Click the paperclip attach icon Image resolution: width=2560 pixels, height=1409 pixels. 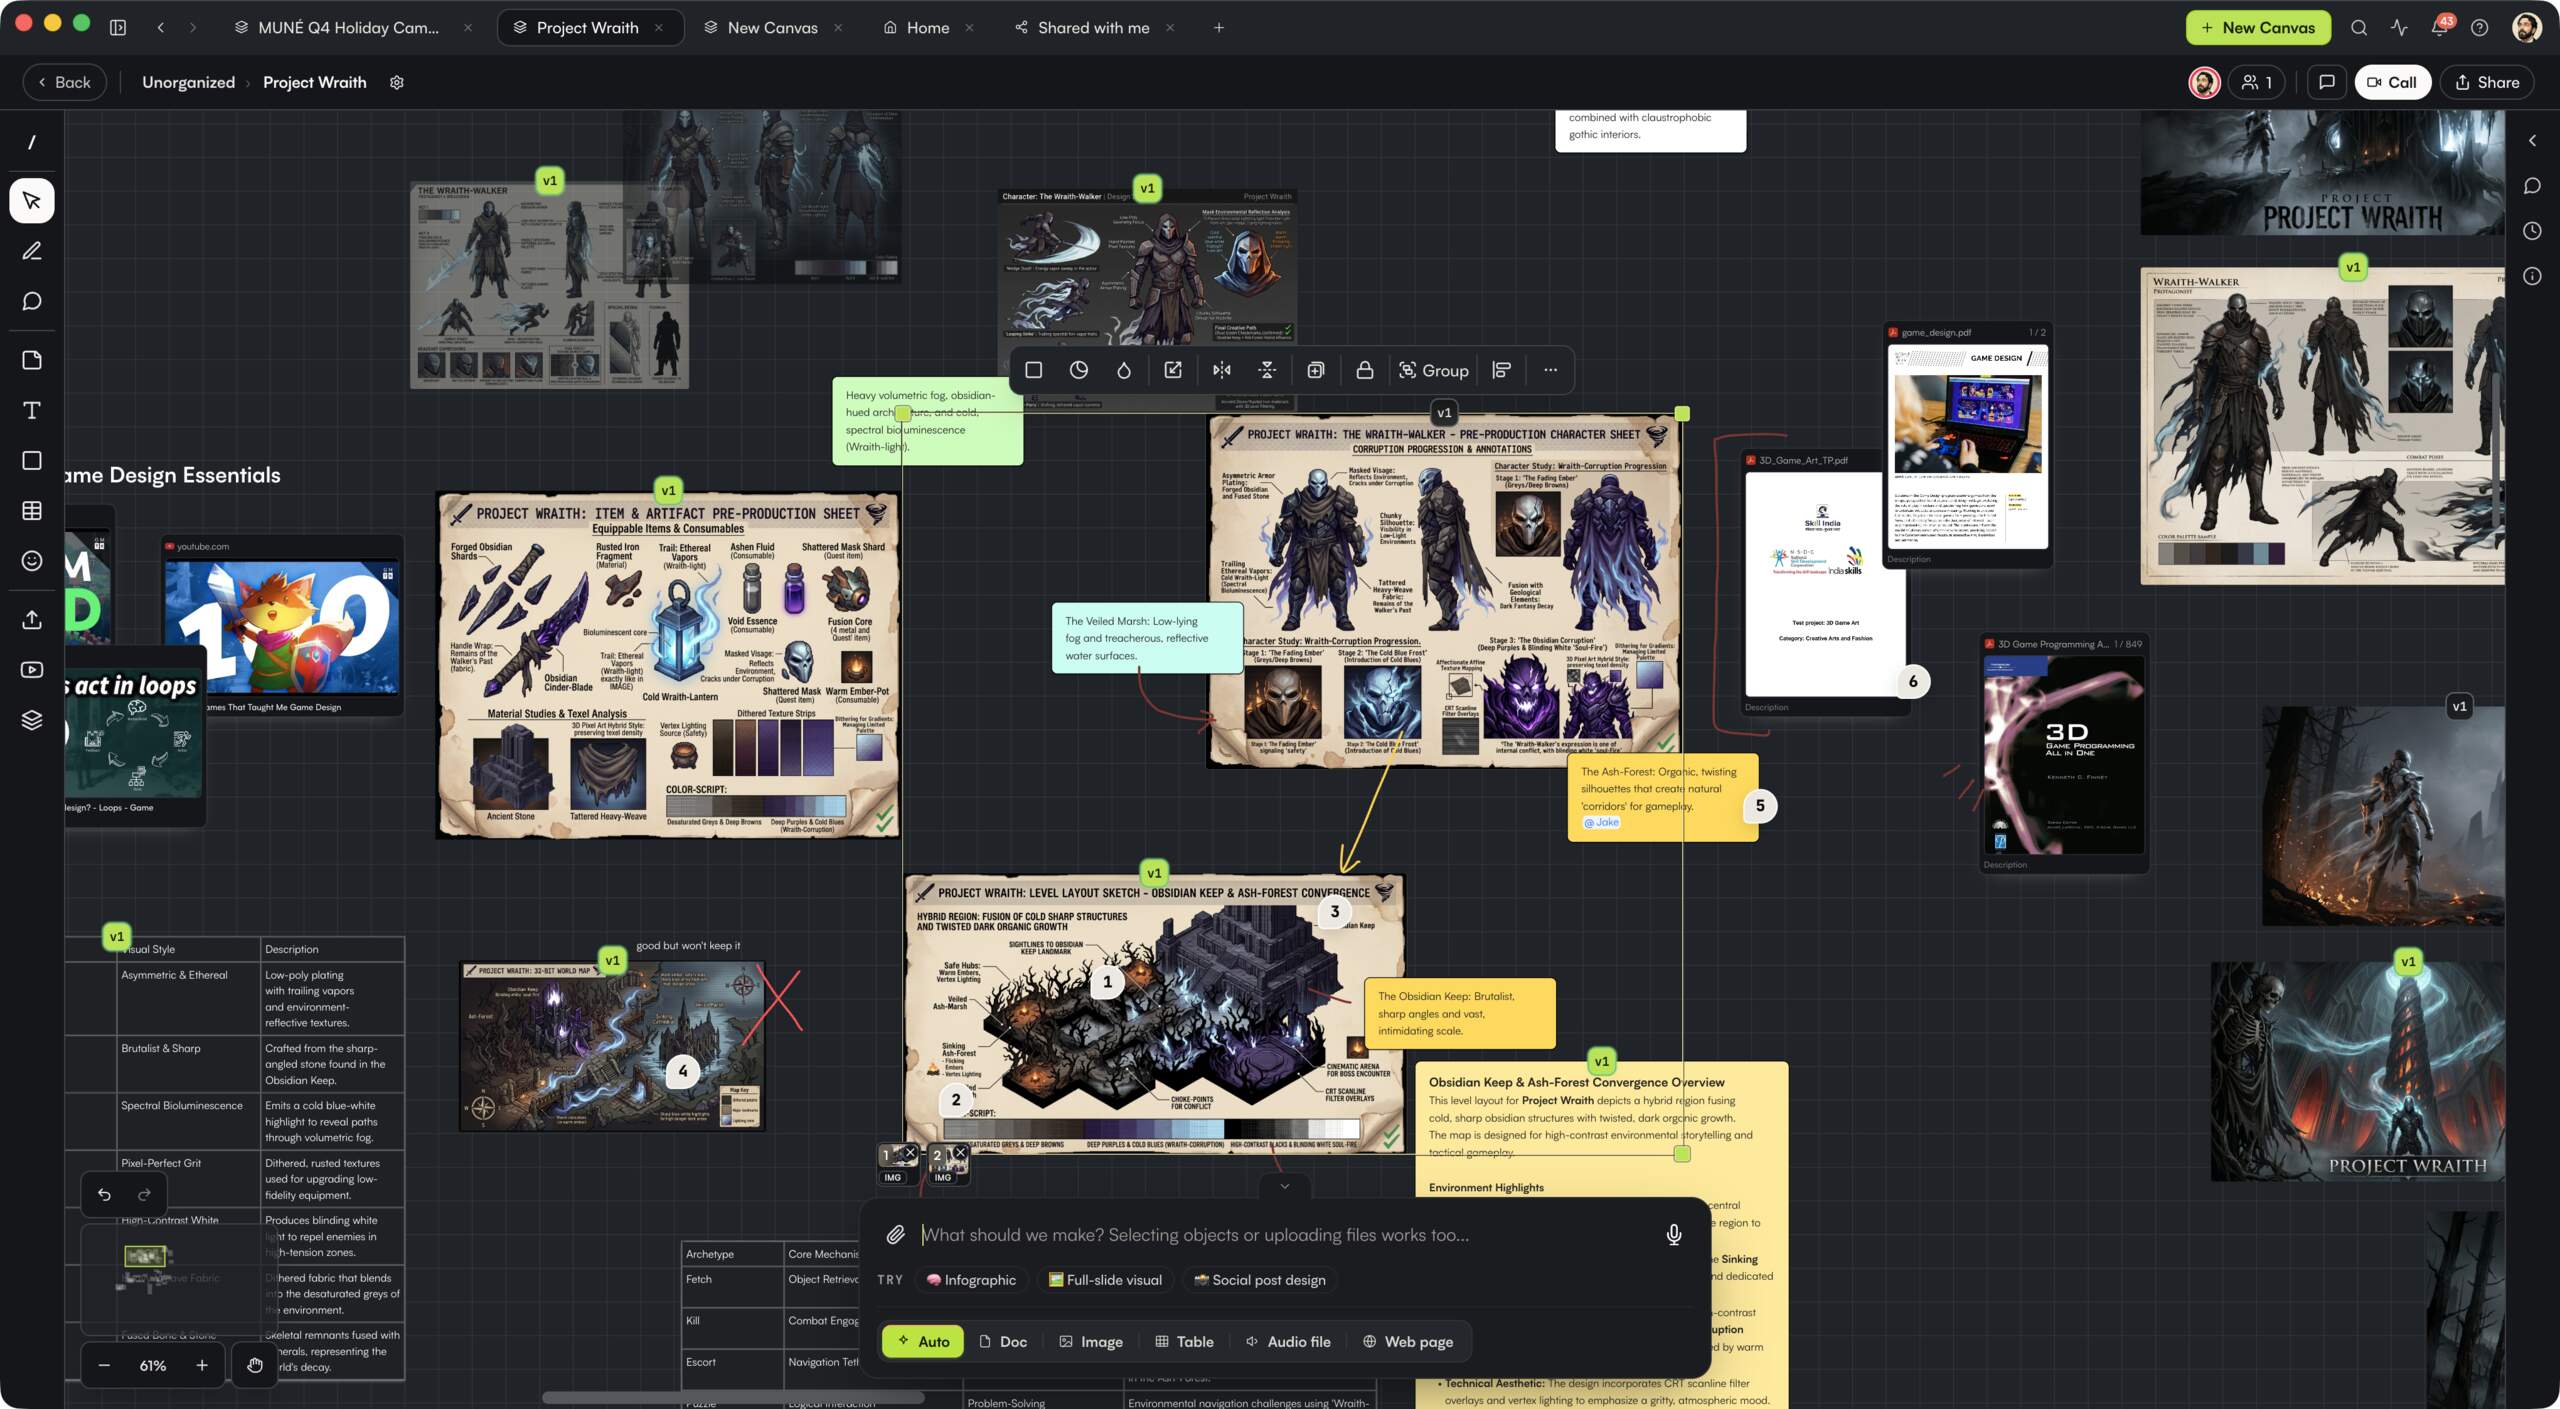coord(896,1235)
